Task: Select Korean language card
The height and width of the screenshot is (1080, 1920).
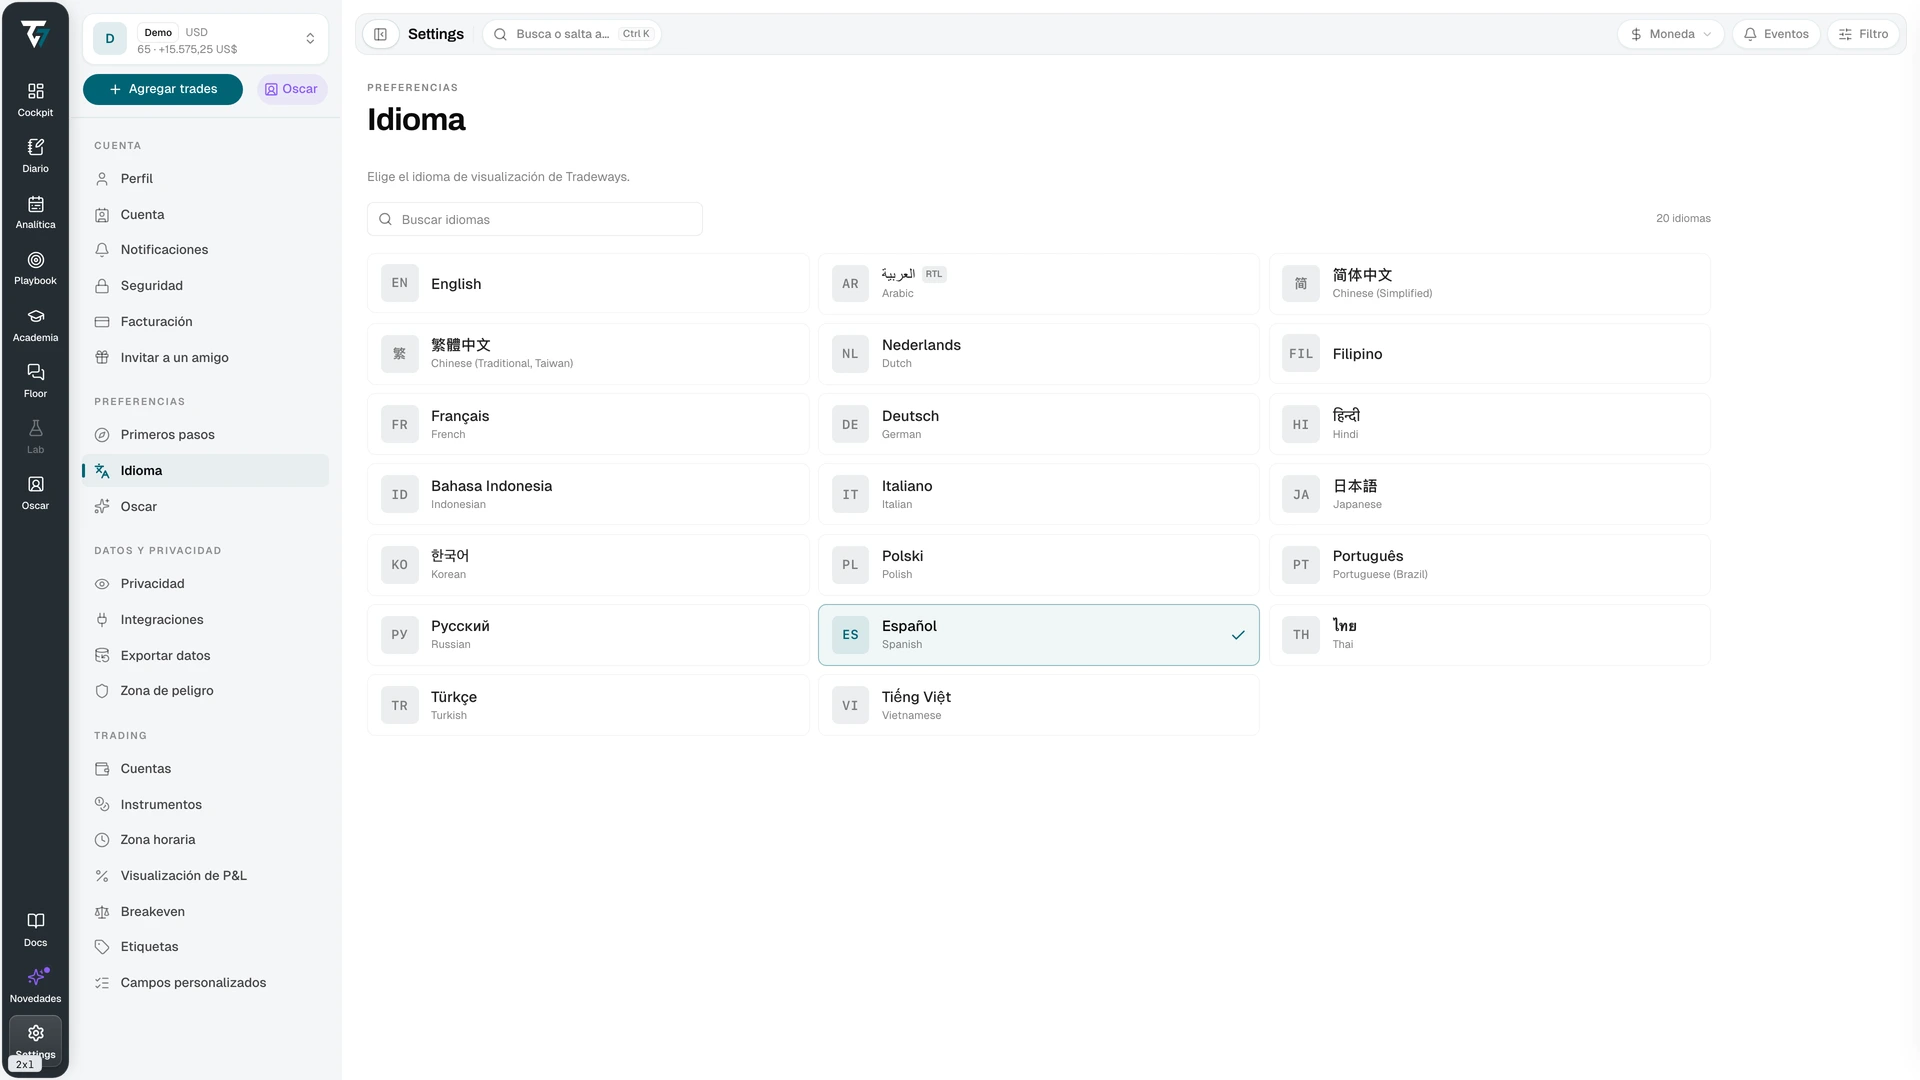Action: click(588, 565)
